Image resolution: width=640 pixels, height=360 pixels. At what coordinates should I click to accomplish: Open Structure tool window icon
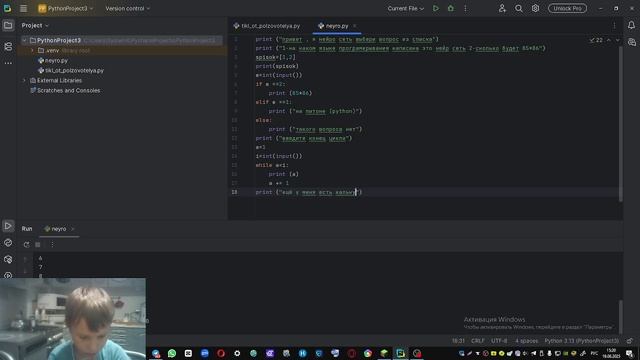coord(8,47)
